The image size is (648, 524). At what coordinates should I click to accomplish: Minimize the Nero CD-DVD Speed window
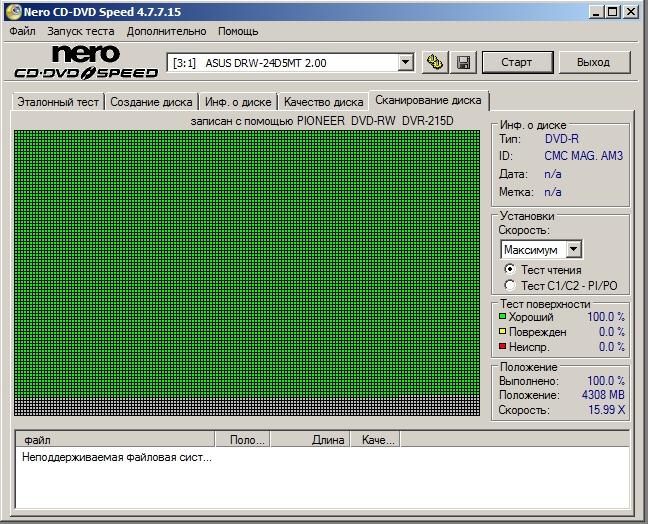click(x=596, y=12)
